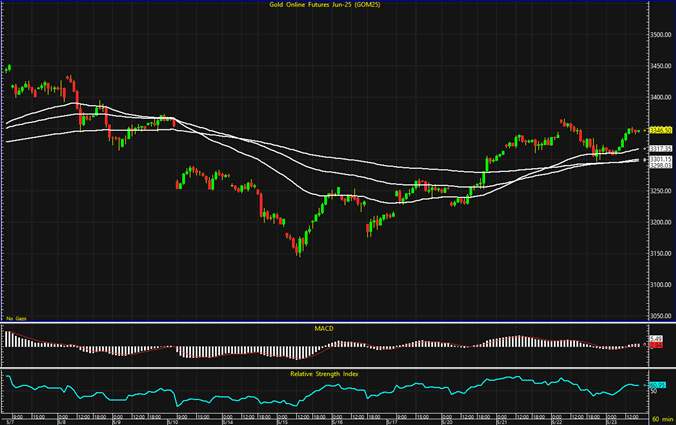Click the 3301.15 moving average price tag

[x=658, y=159]
